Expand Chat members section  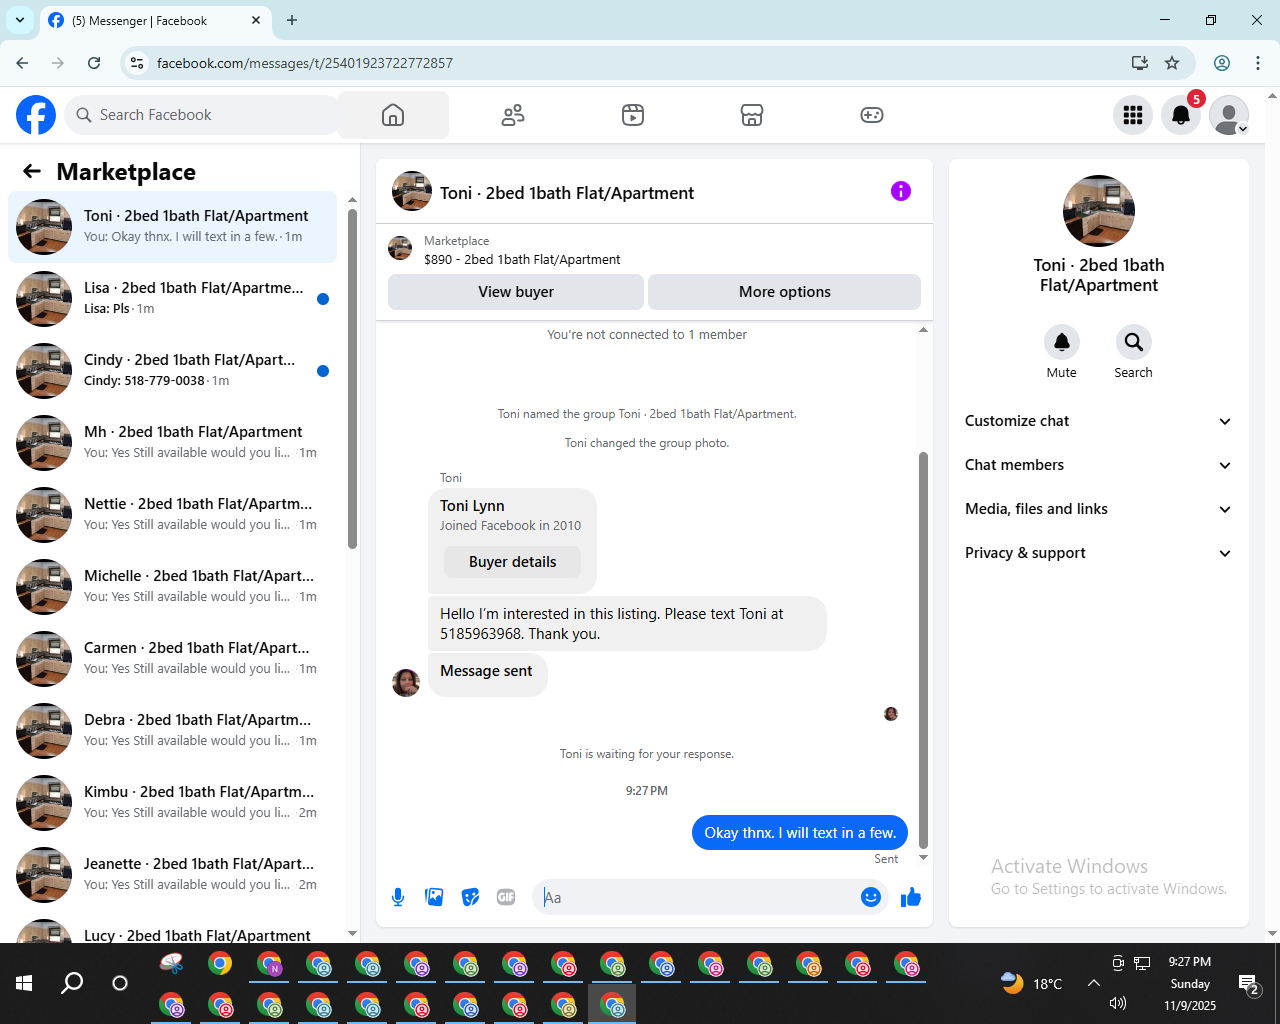coord(1099,465)
